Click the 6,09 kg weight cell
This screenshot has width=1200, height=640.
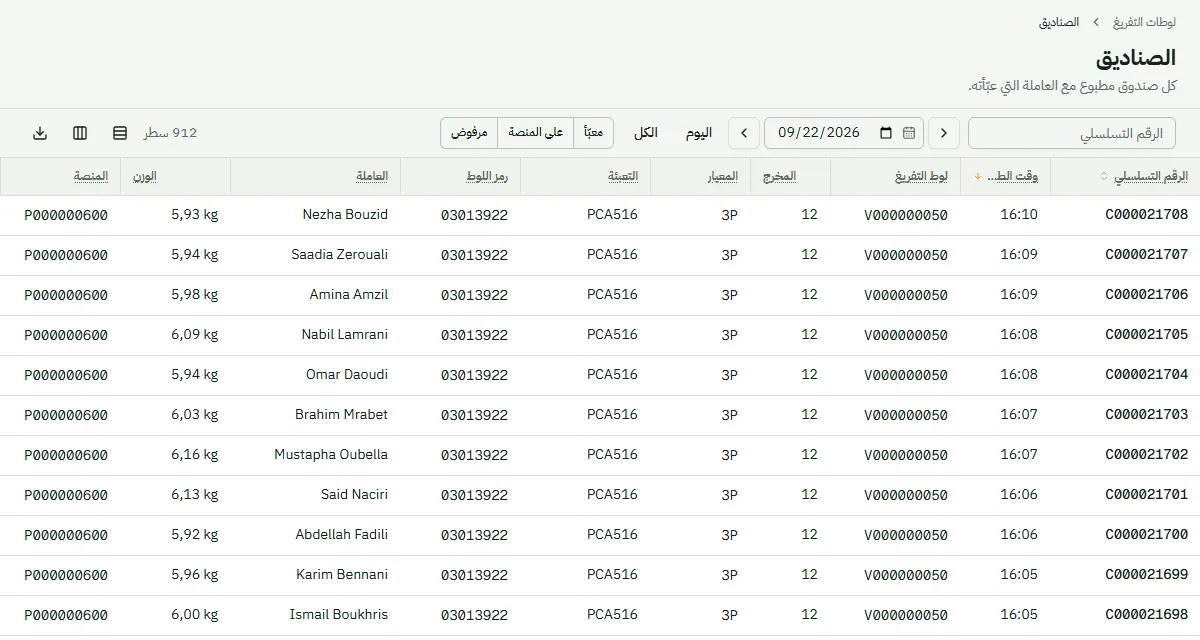tap(195, 335)
